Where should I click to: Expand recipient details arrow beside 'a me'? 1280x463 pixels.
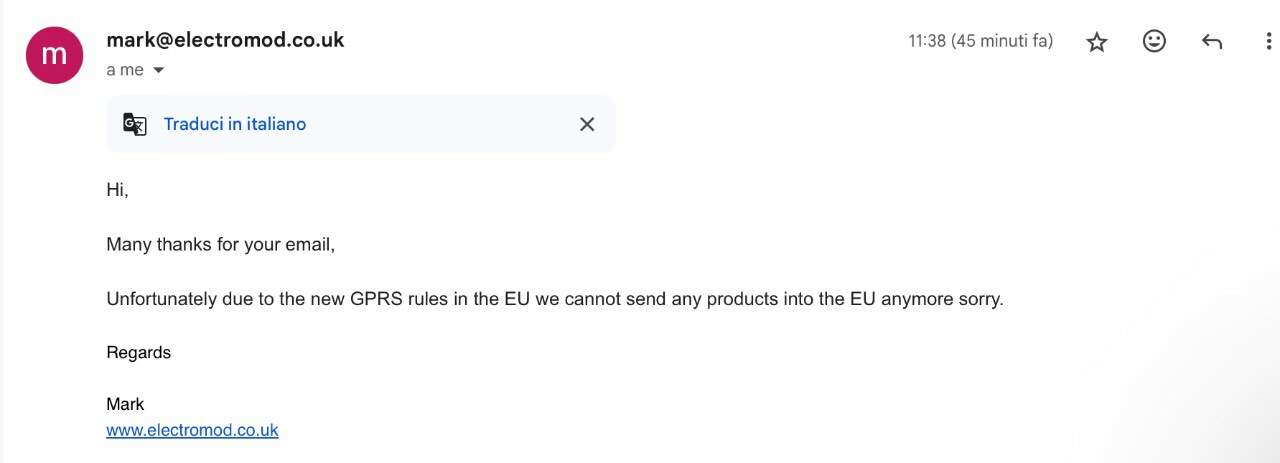[158, 70]
